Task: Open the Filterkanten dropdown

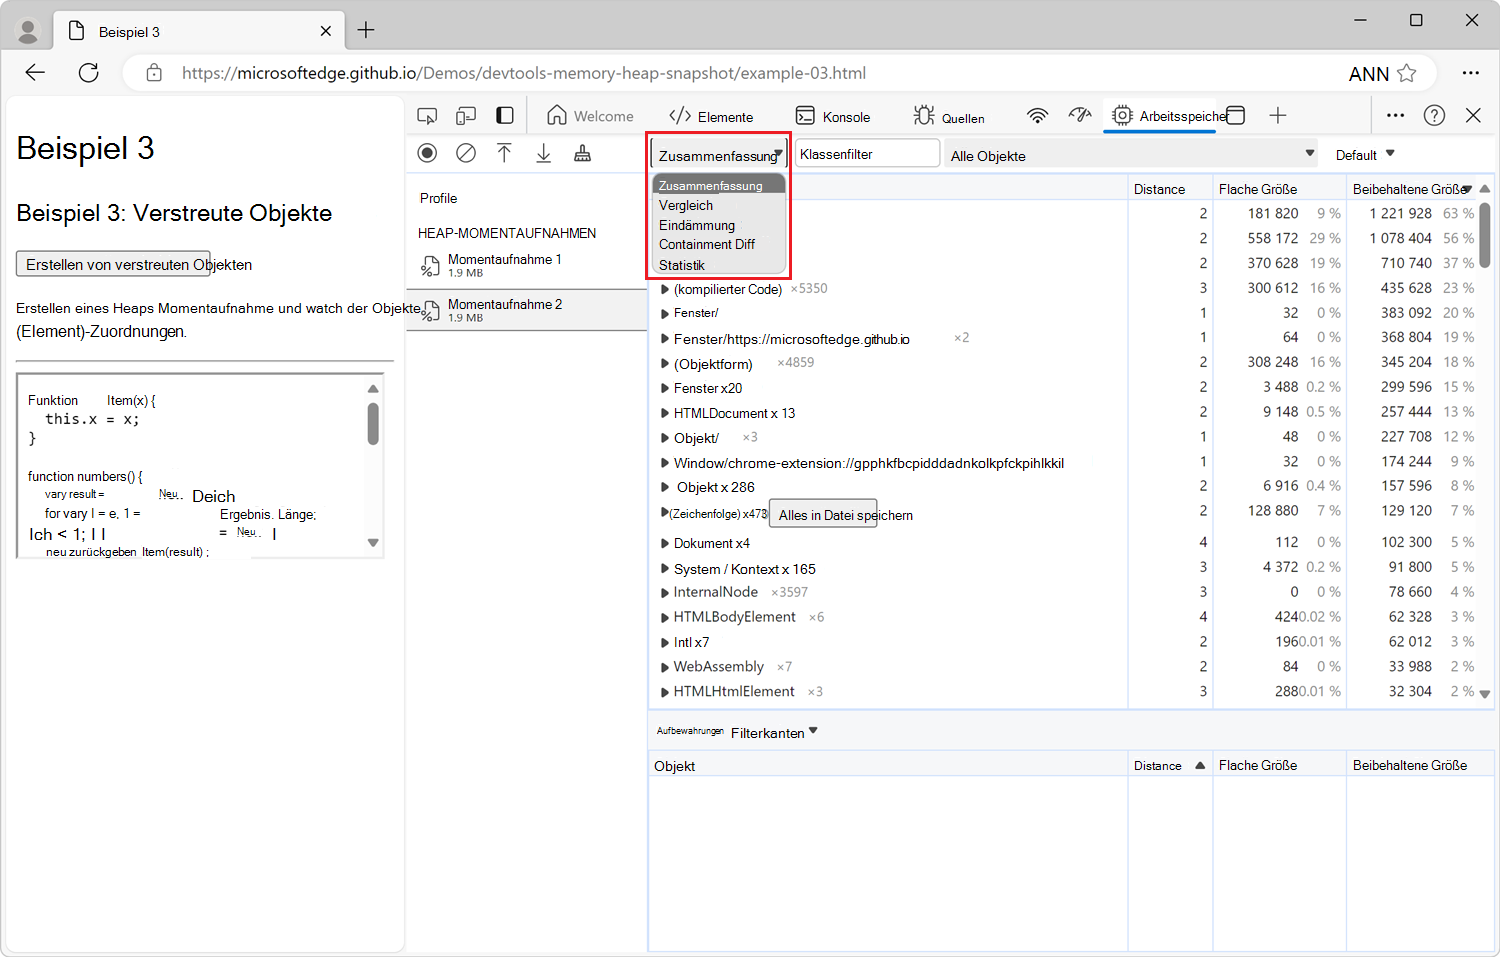Action: (774, 733)
